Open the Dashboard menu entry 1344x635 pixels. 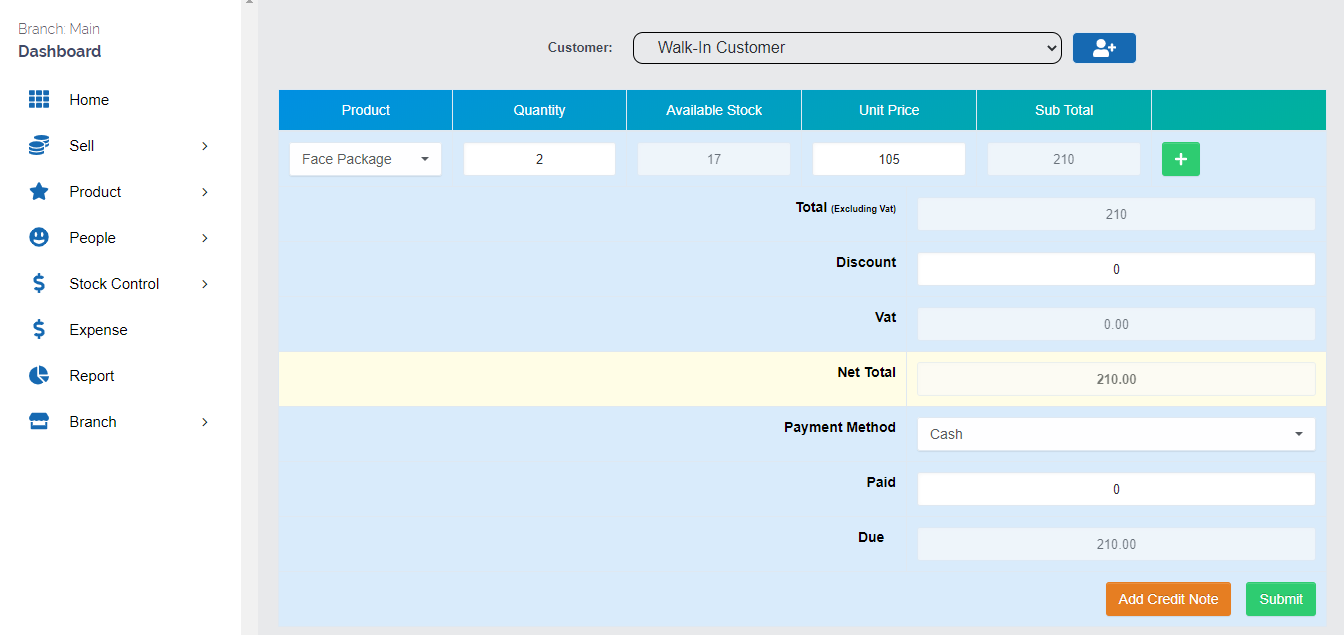click(x=59, y=51)
